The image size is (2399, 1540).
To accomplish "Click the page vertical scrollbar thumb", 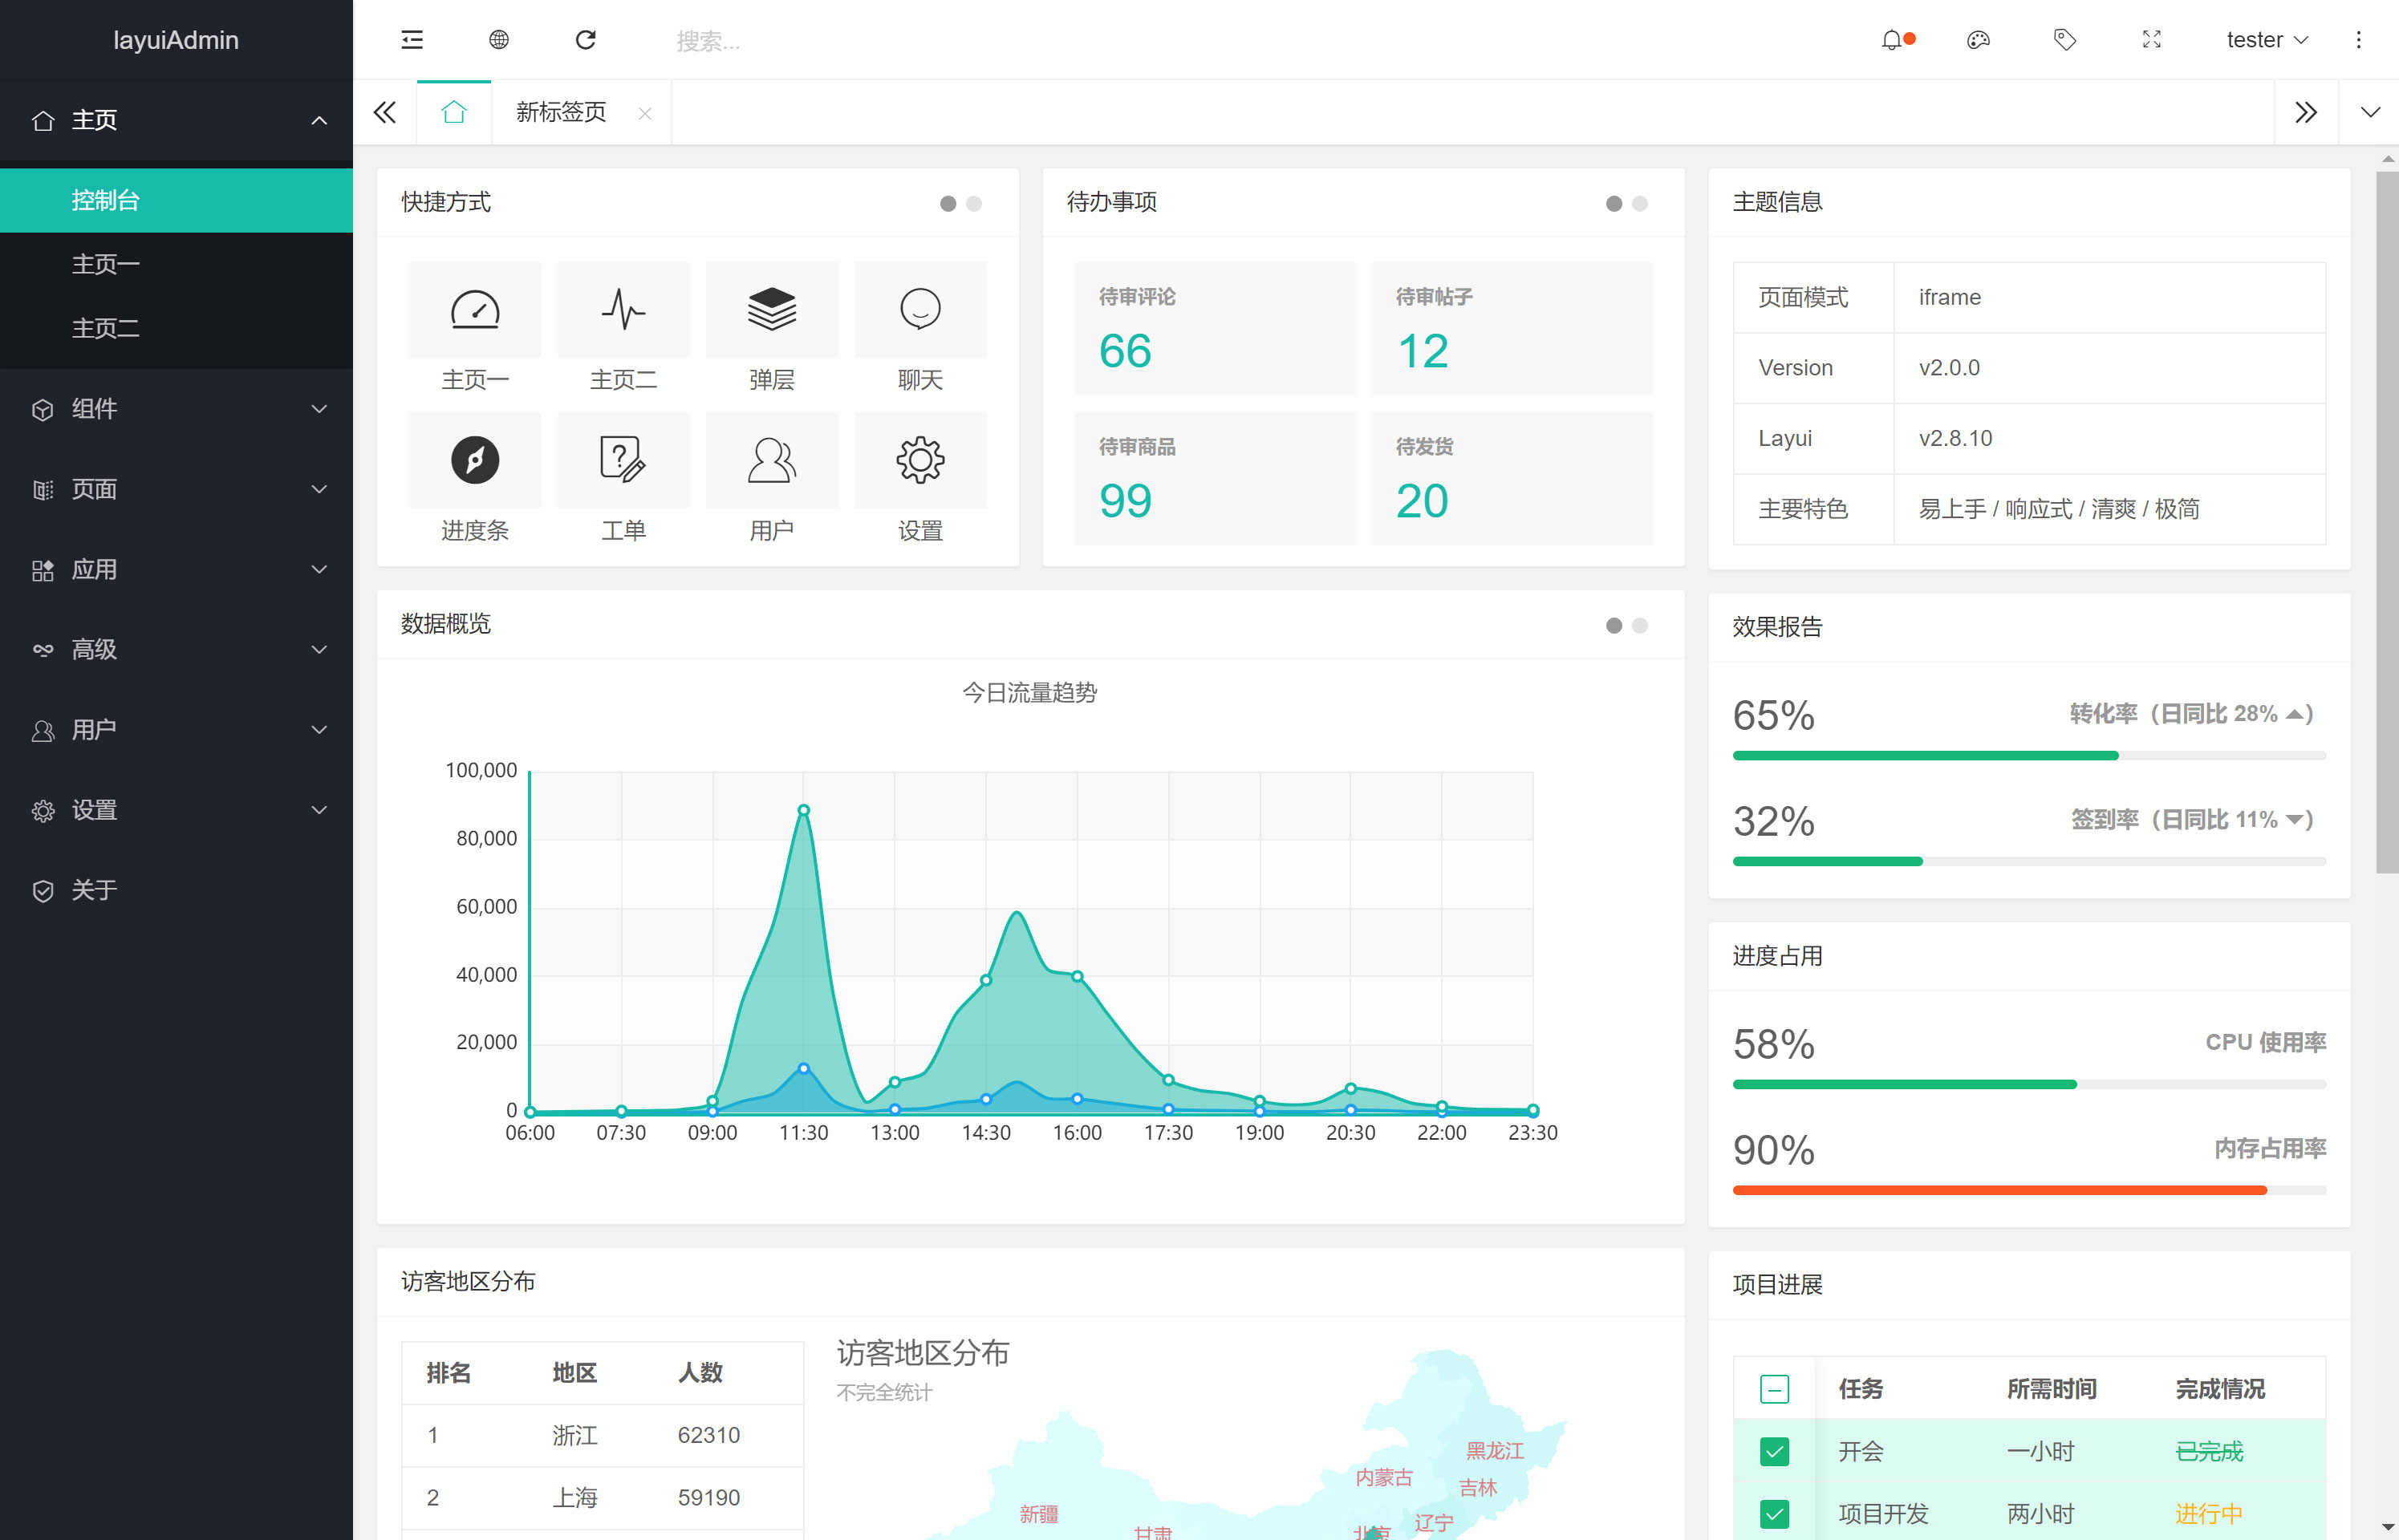I will click(2387, 522).
